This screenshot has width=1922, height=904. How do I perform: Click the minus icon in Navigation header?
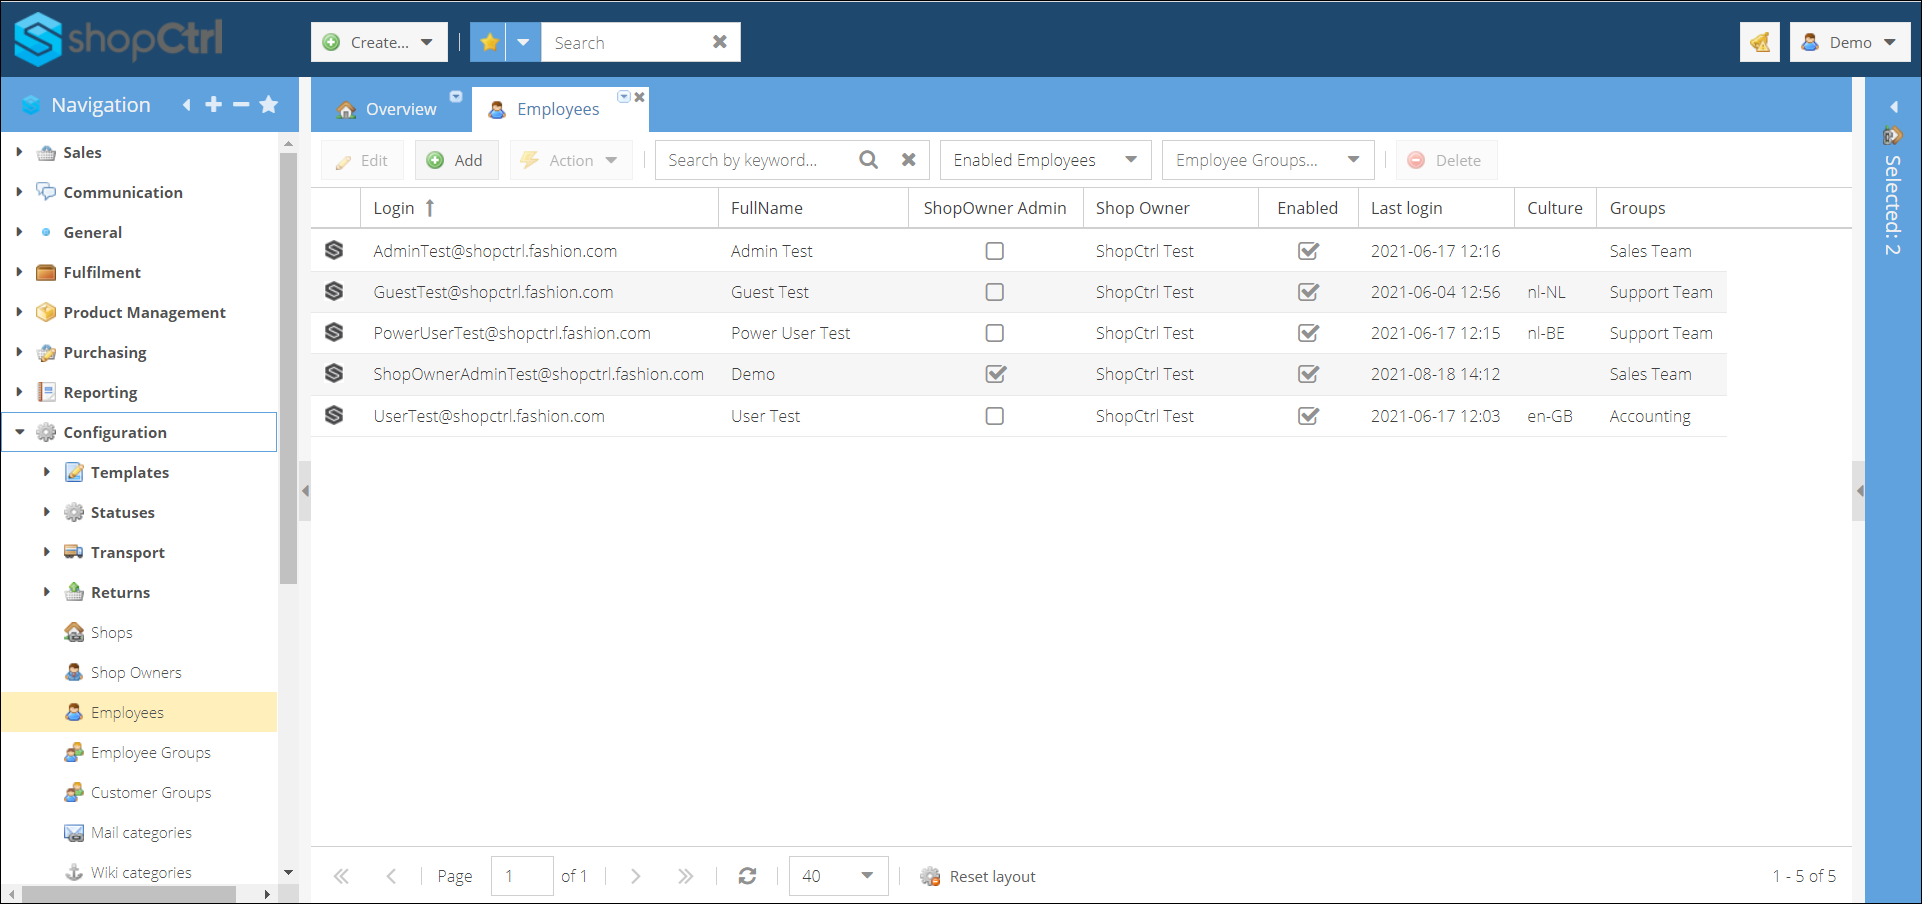click(x=241, y=104)
